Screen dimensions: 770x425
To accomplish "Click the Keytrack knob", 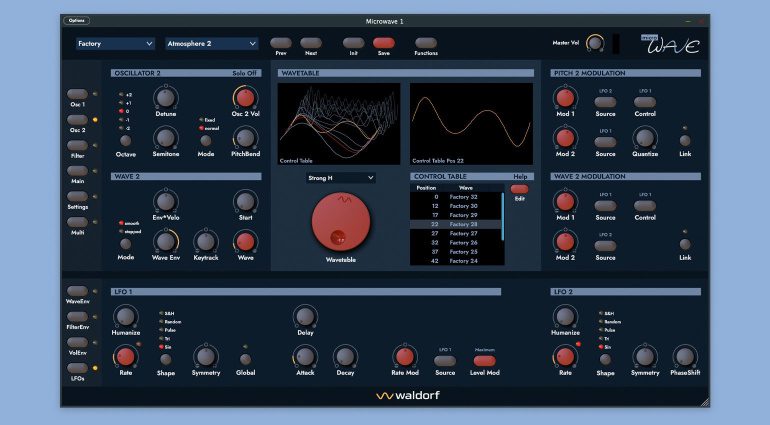I will (206, 241).
